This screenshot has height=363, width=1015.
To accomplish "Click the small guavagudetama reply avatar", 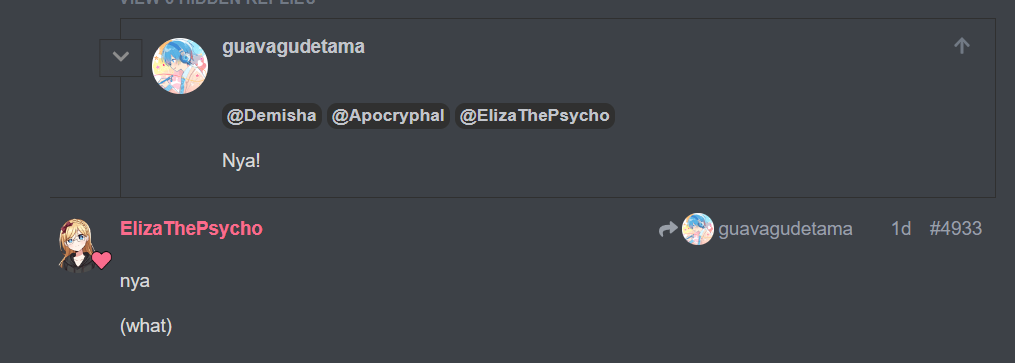I will (x=698, y=229).
